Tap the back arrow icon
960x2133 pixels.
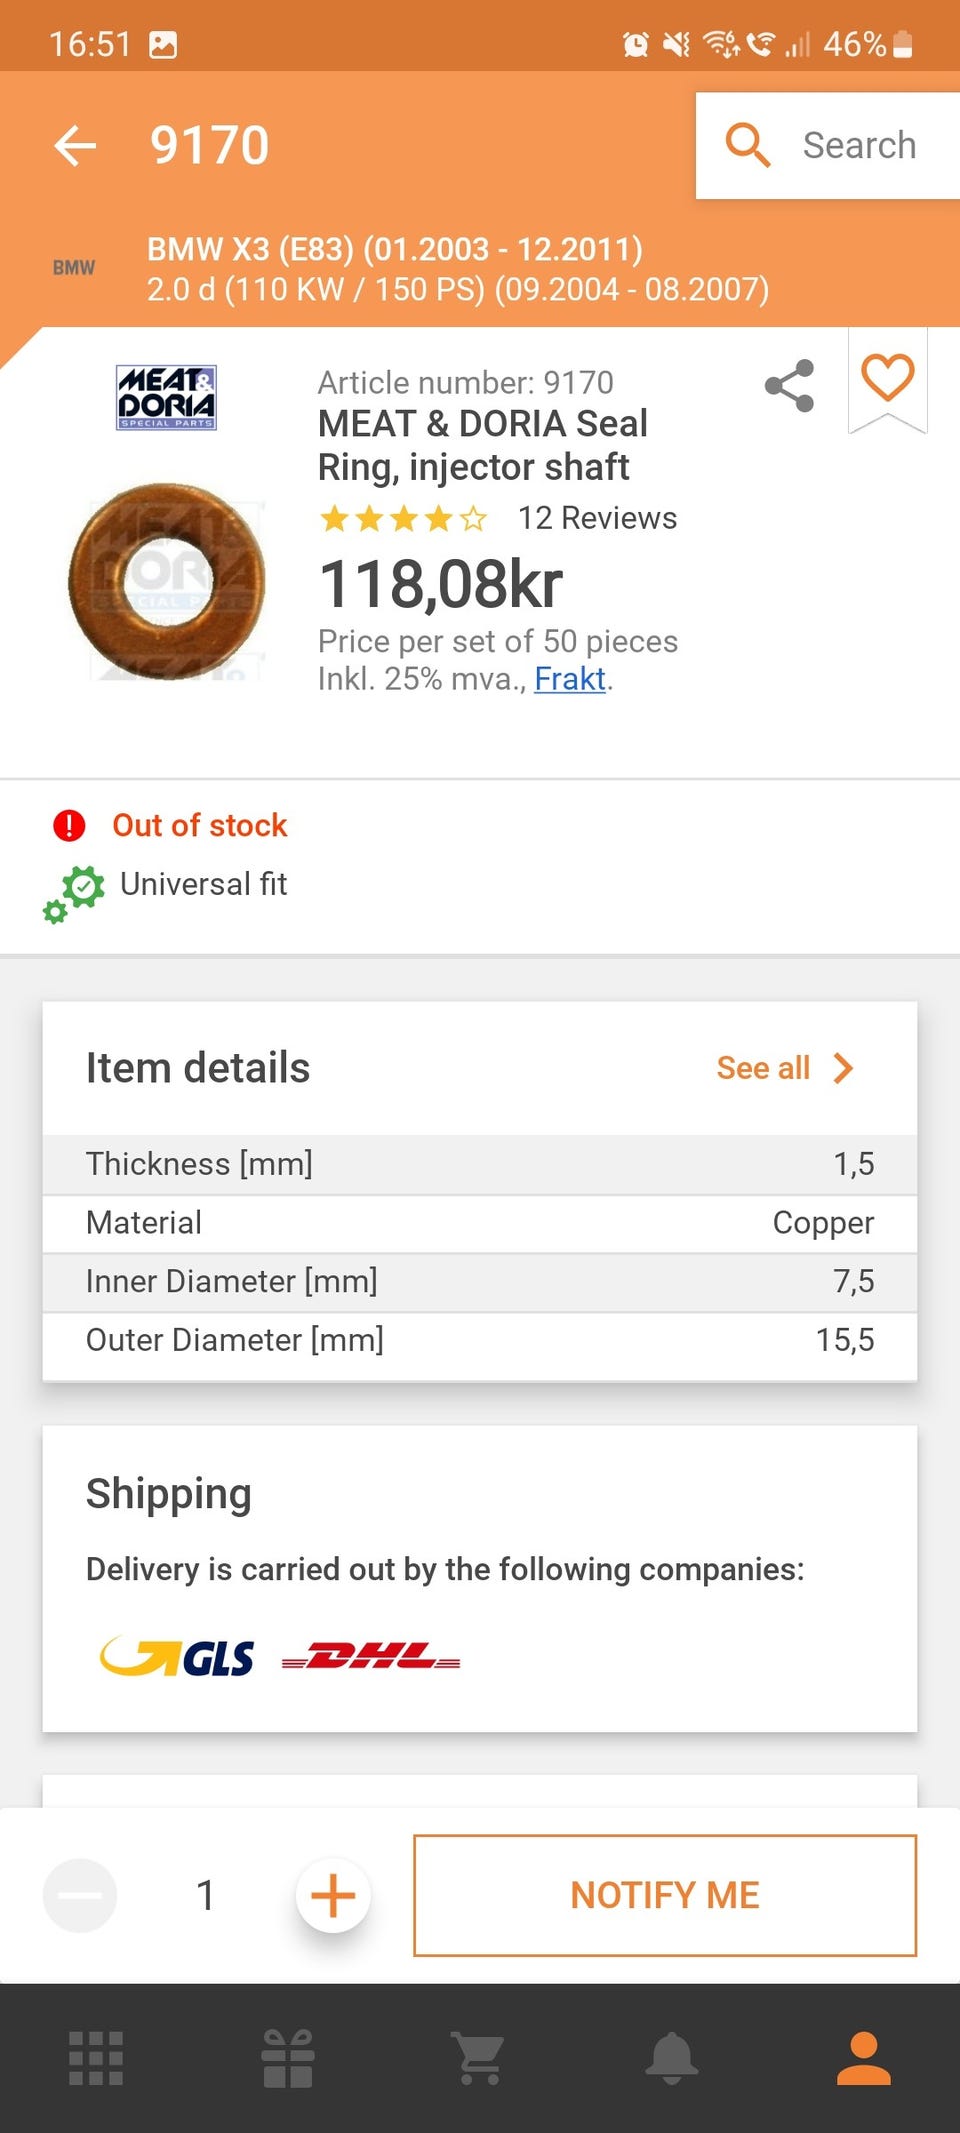tap(75, 146)
